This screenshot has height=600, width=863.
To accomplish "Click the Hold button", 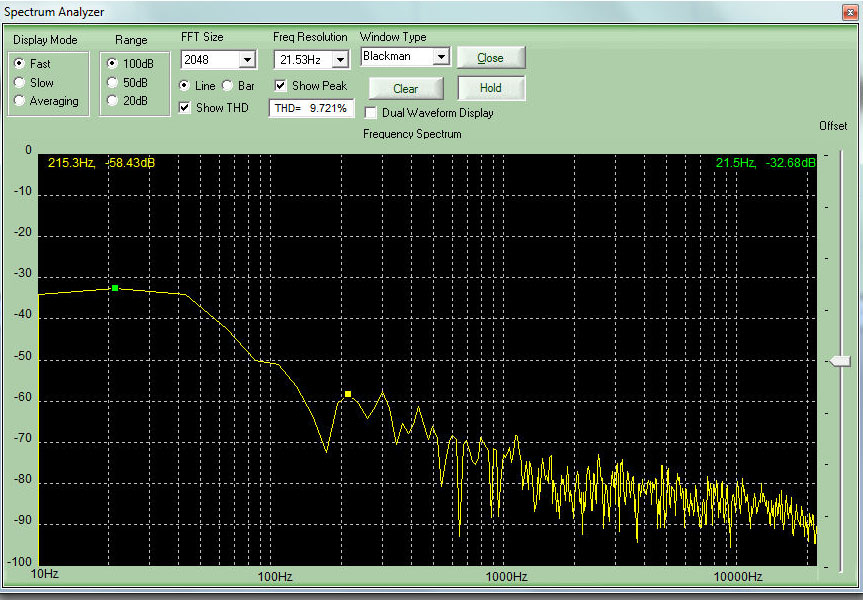I will (x=490, y=88).
